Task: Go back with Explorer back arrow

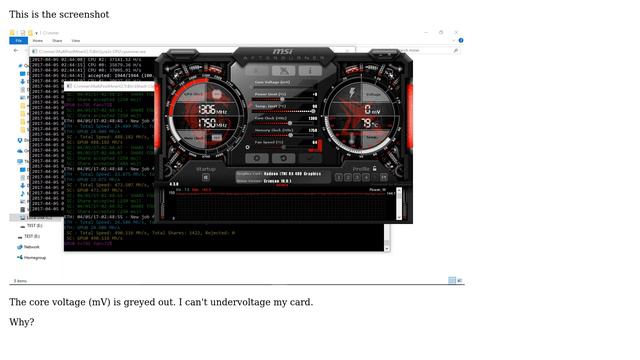Action: 16,51
